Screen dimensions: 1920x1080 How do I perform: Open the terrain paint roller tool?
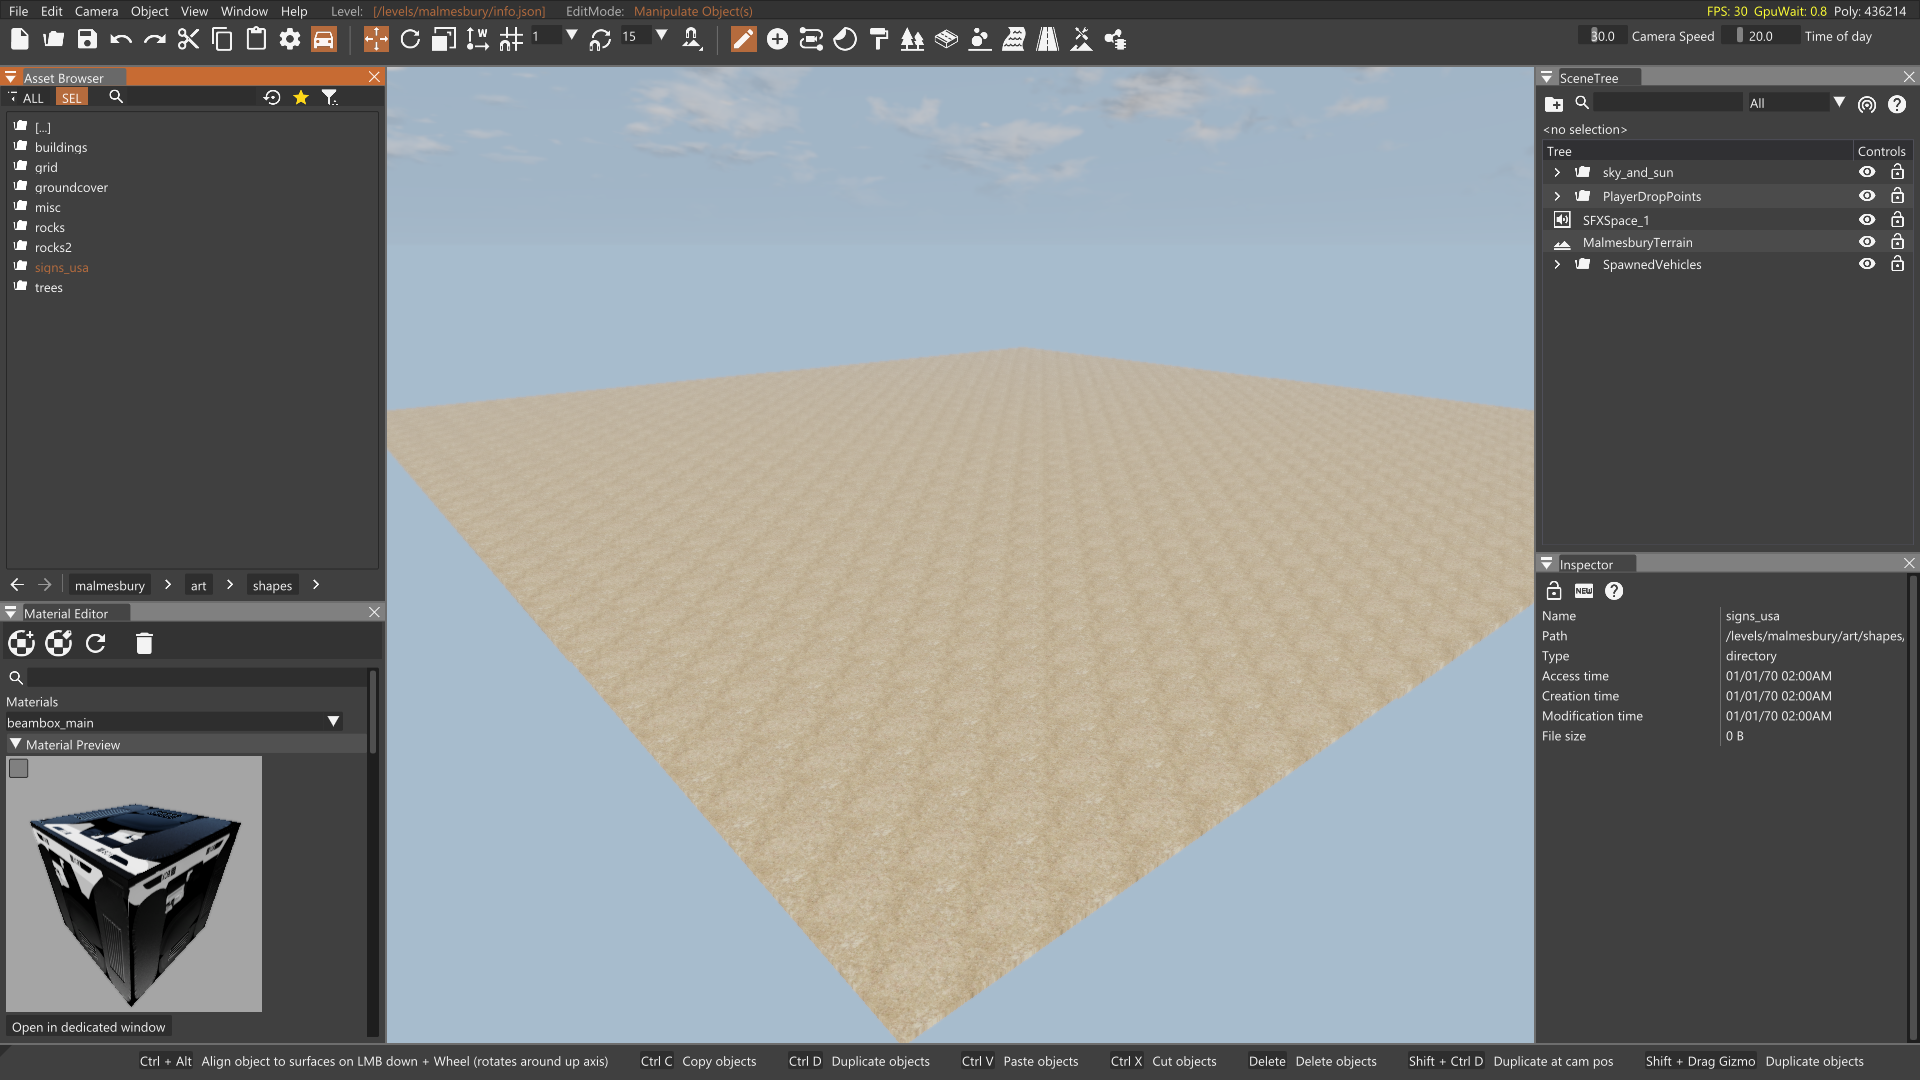click(x=879, y=39)
